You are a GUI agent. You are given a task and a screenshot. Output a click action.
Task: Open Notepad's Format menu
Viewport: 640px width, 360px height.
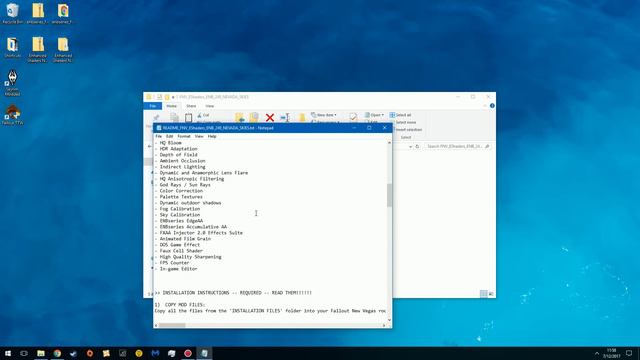click(184, 136)
